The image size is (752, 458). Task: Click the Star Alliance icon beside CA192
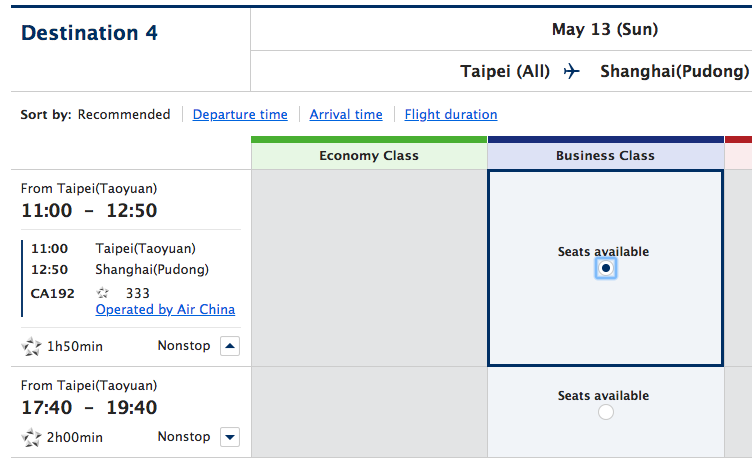[x=103, y=293]
